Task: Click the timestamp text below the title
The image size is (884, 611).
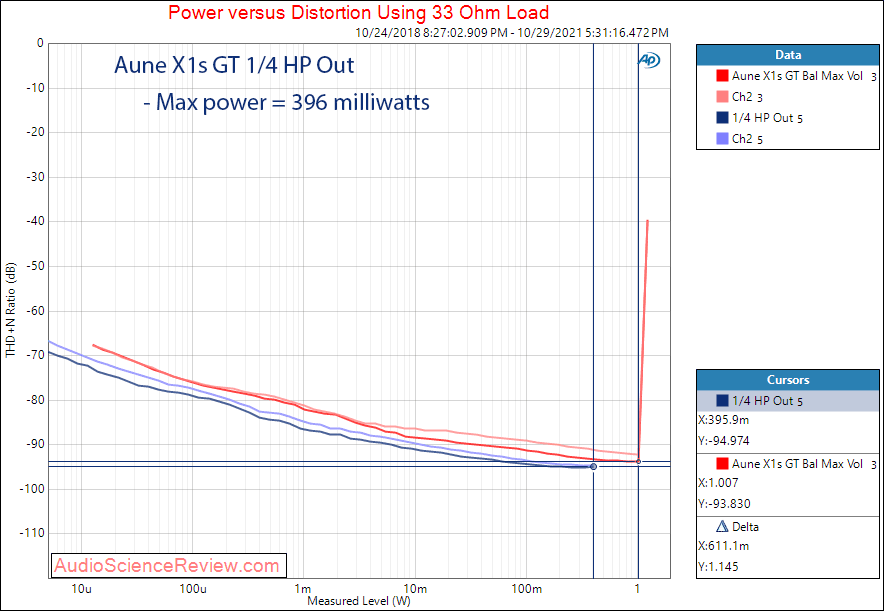Action: coord(512,33)
